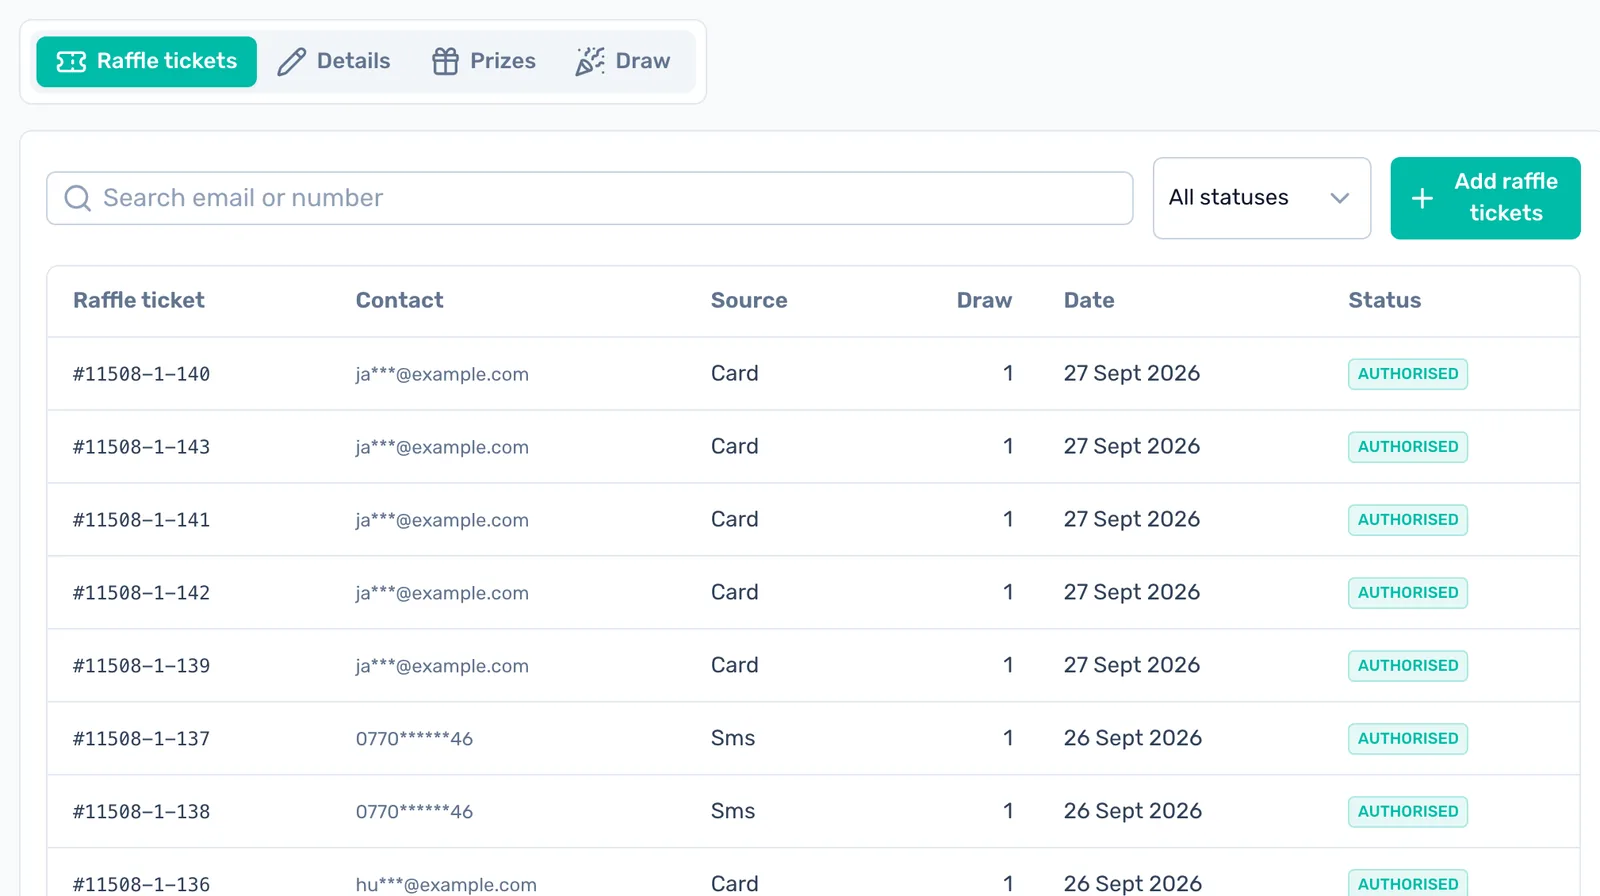Image resolution: width=1600 pixels, height=896 pixels.
Task: Select ticket number #11508-1-140
Action: [141, 374]
